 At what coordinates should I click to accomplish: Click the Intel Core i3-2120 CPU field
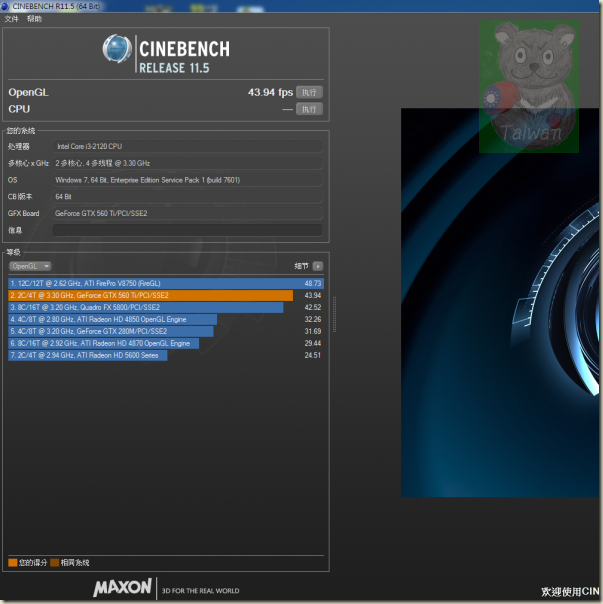(x=187, y=146)
